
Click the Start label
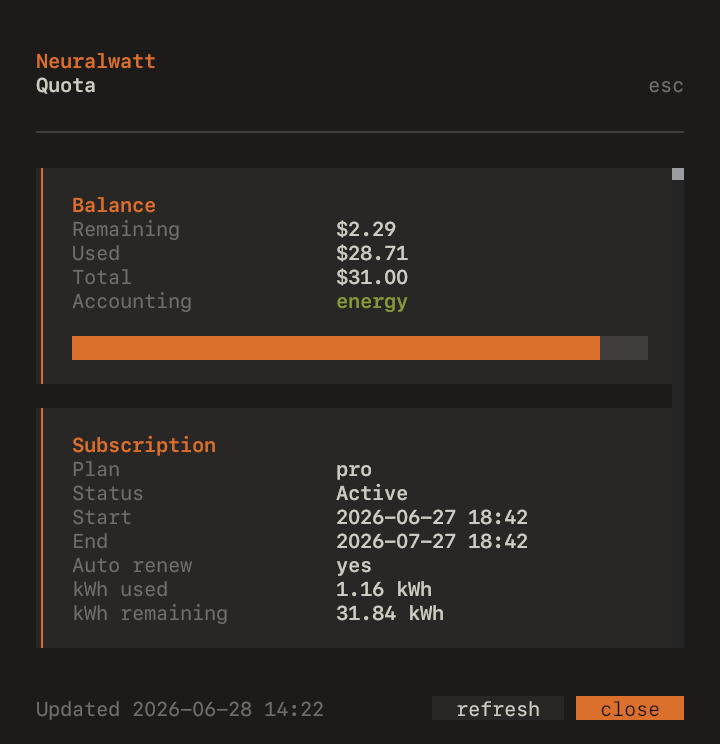[x=102, y=518]
